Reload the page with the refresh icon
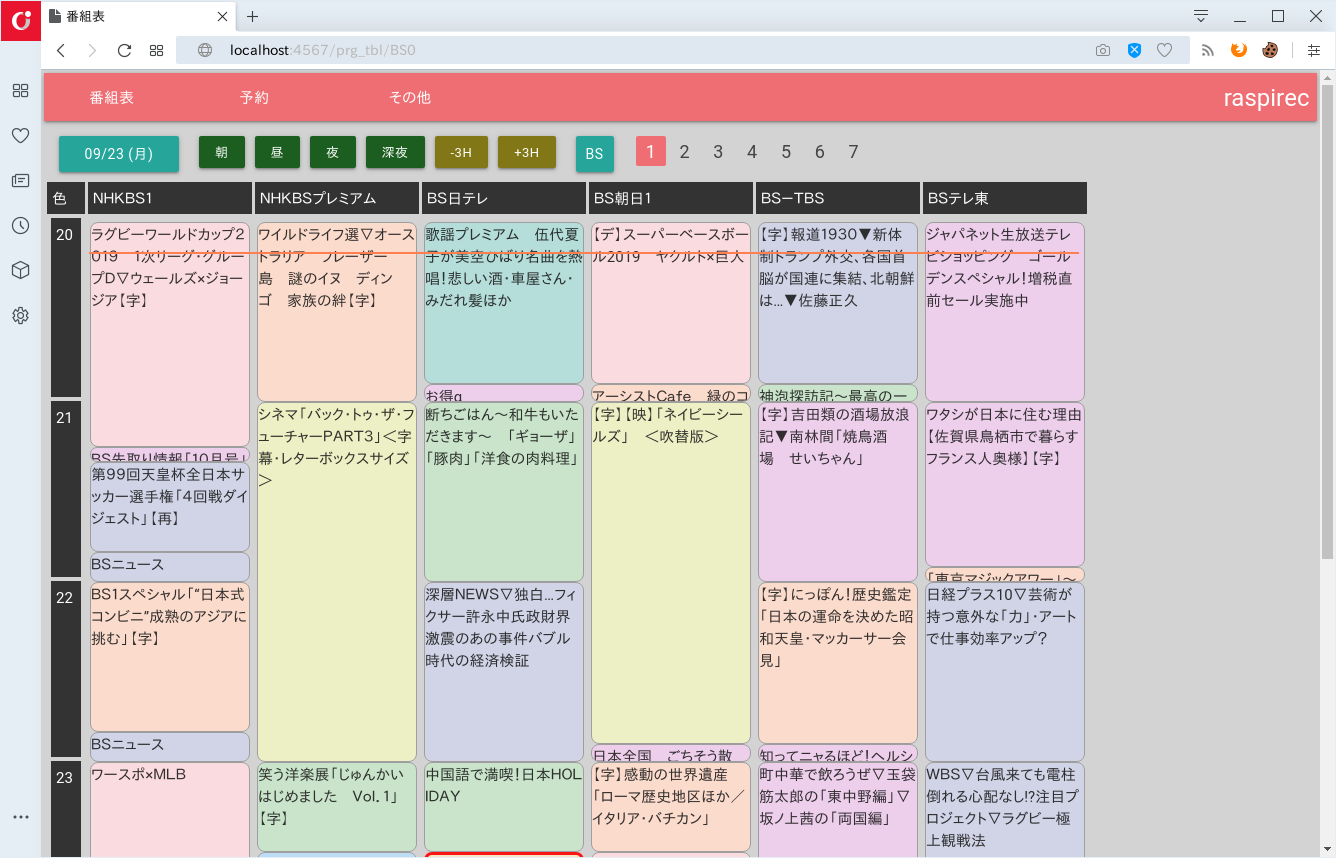Screen dimensions: 1336x858 124,50
